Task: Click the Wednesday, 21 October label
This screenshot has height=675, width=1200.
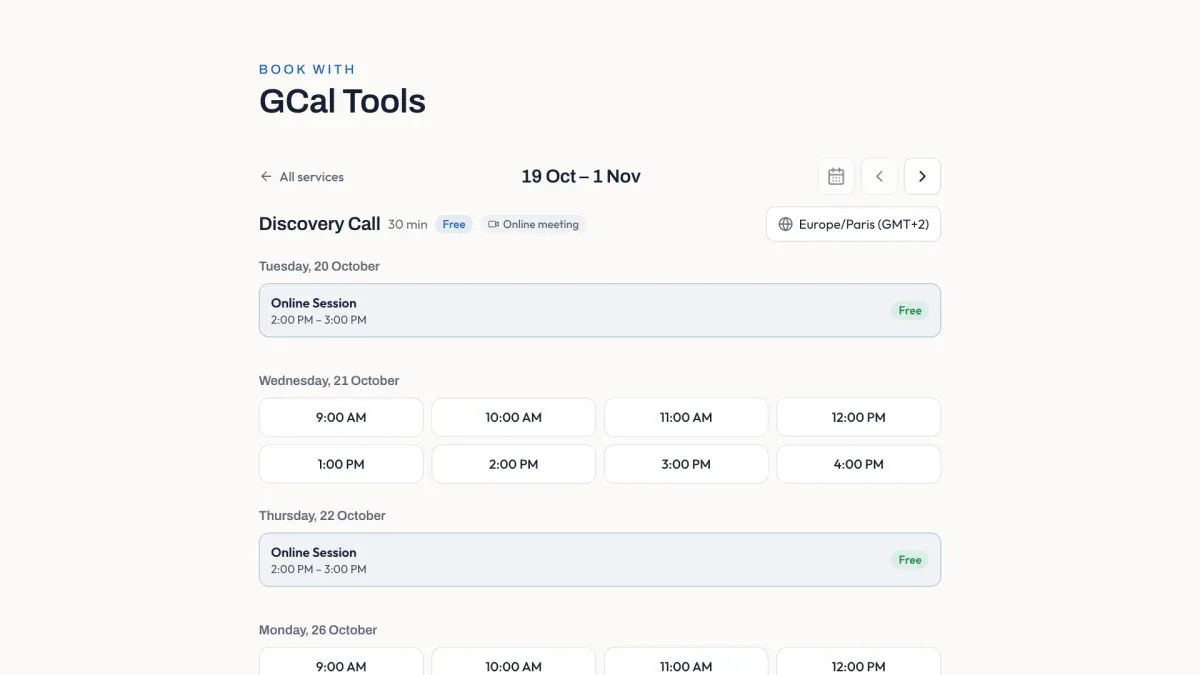Action: click(329, 380)
